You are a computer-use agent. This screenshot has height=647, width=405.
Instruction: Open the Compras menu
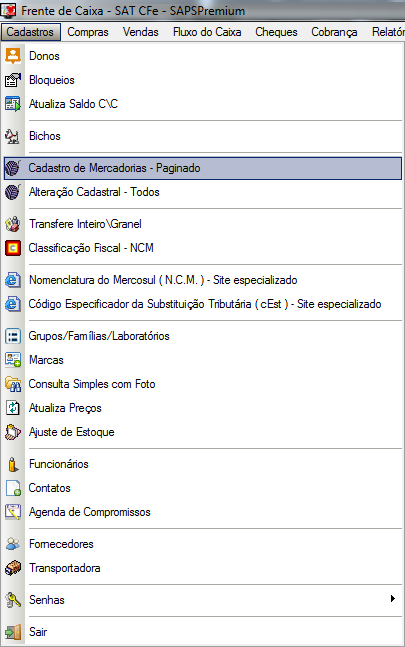(88, 32)
